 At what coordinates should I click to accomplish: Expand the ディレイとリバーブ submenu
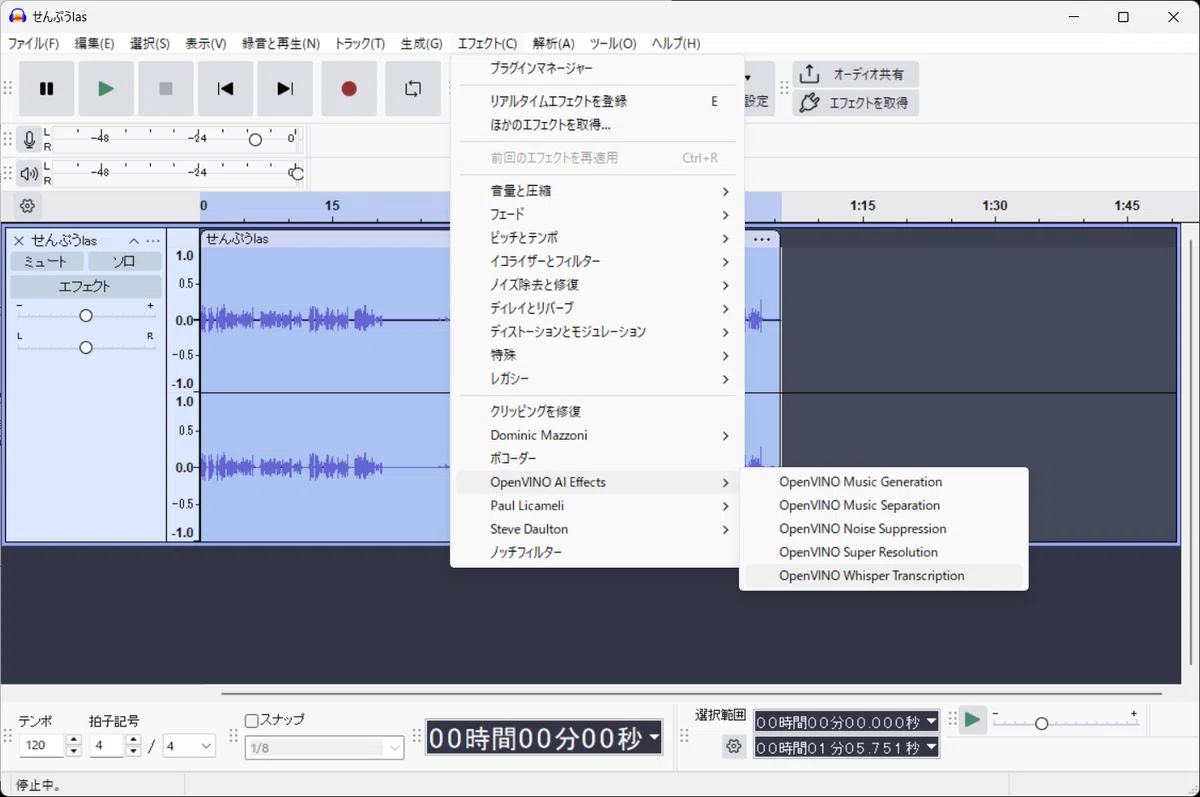[x=597, y=308]
